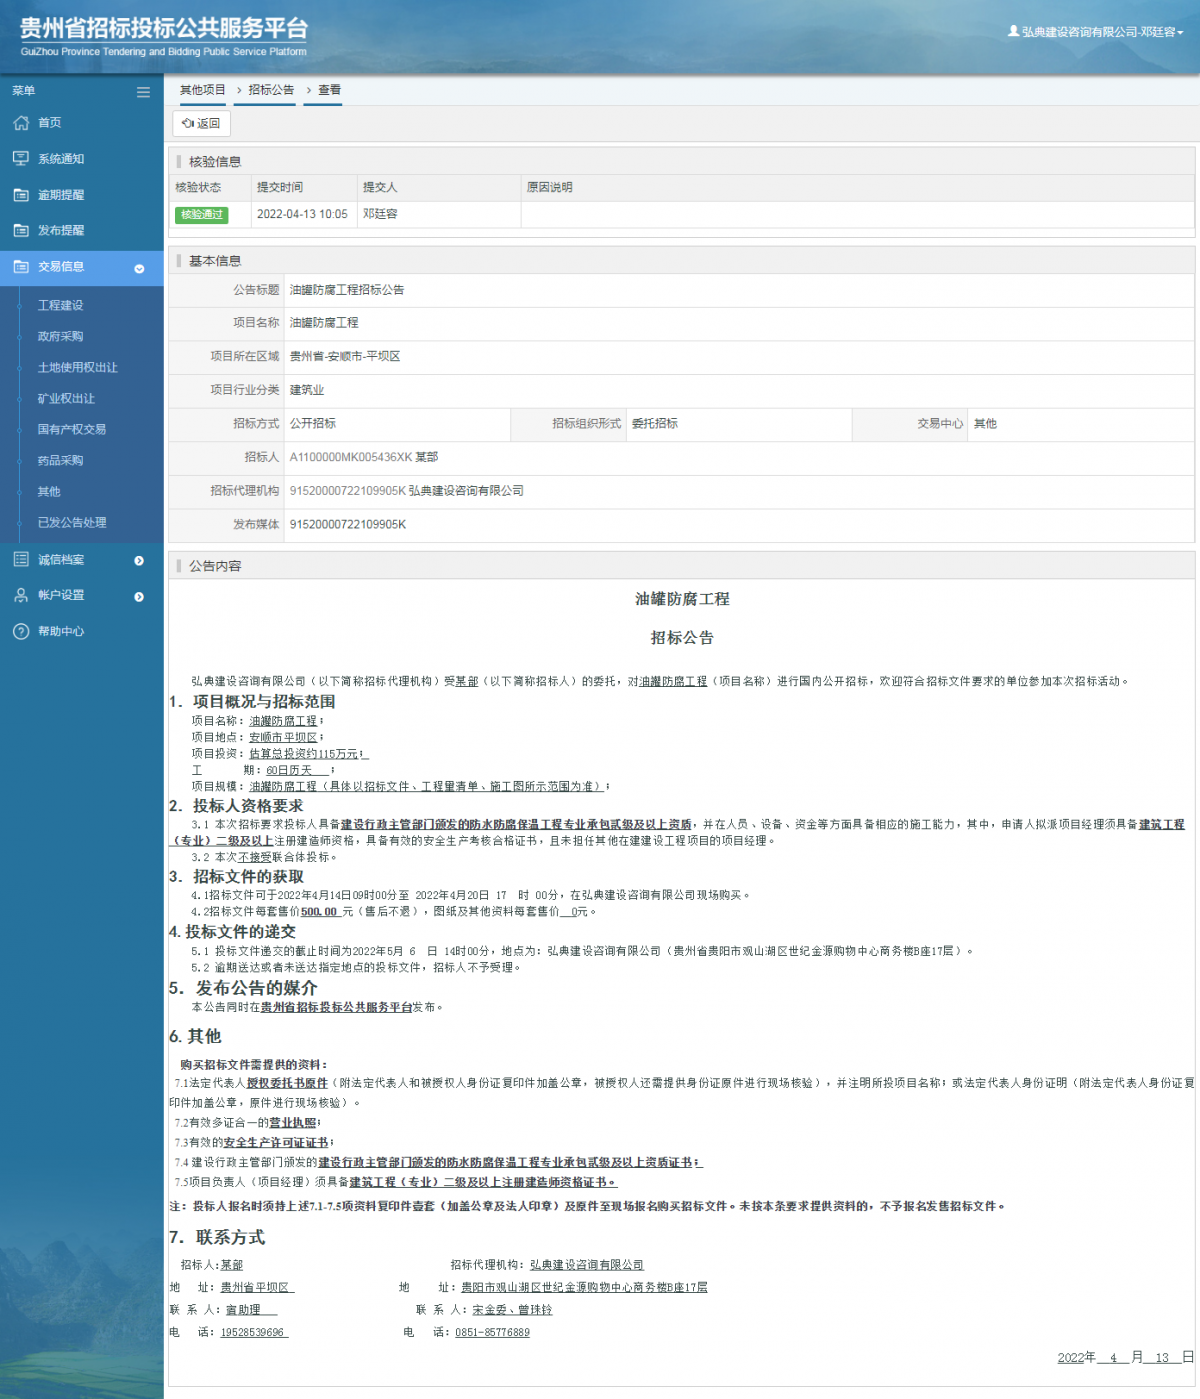1200x1399 pixels.
Task: Click the 招标公告 breadcrumb link
Action: (x=271, y=90)
